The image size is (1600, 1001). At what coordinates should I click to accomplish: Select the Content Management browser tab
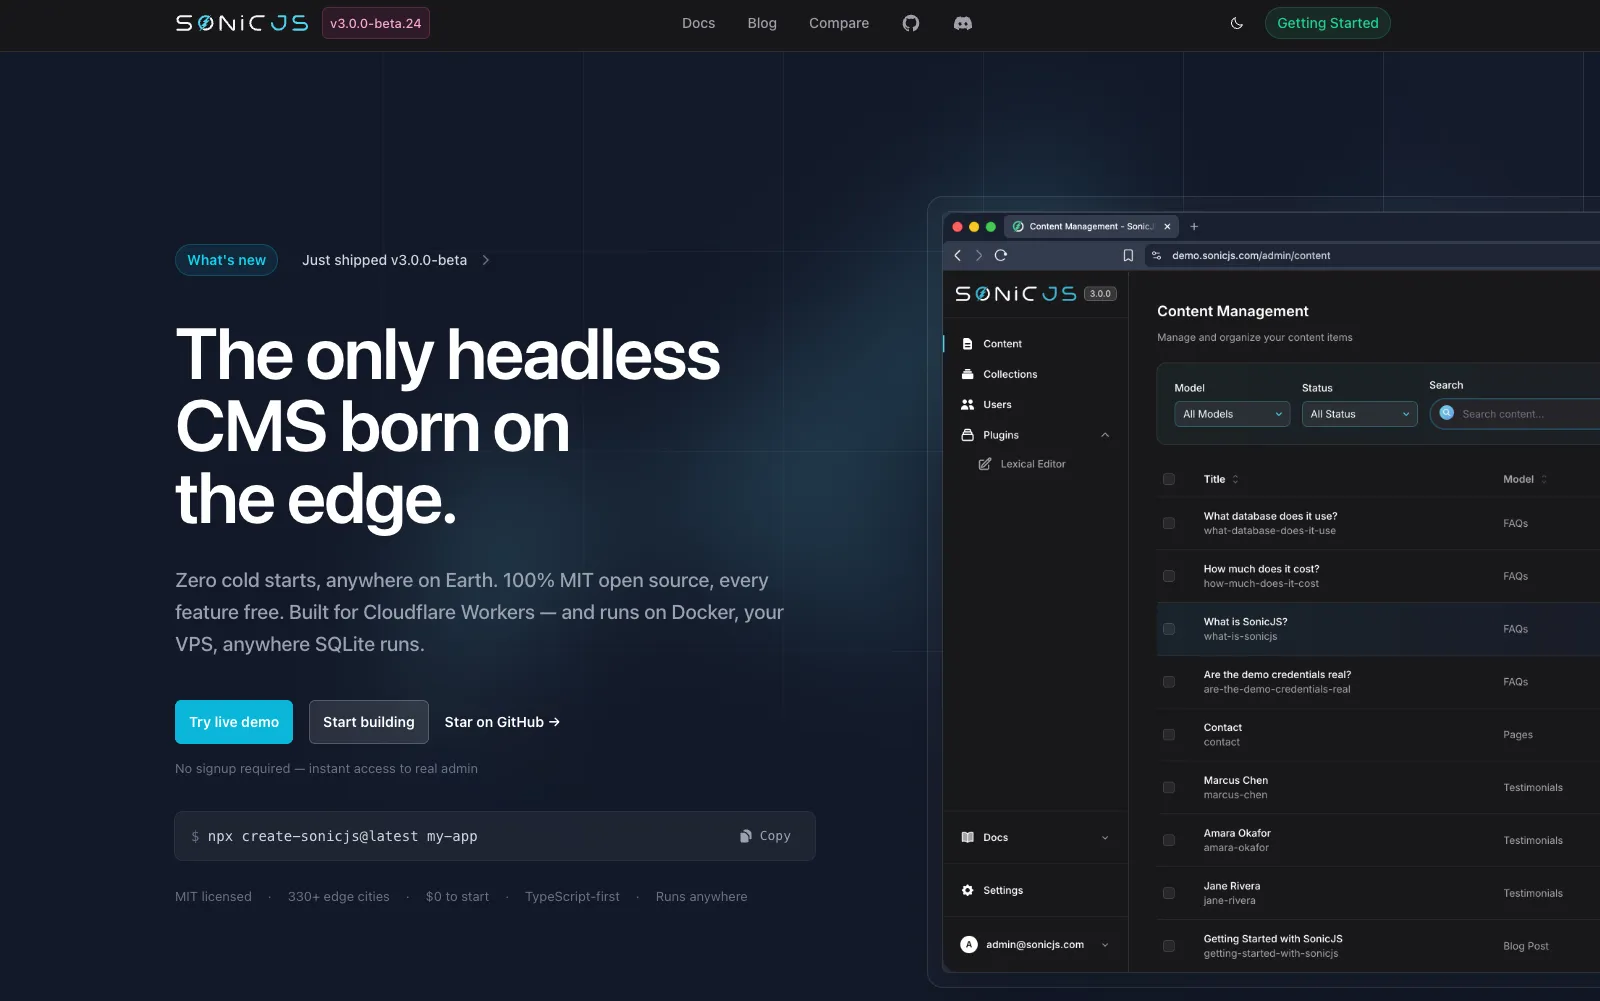tap(1091, 226)
